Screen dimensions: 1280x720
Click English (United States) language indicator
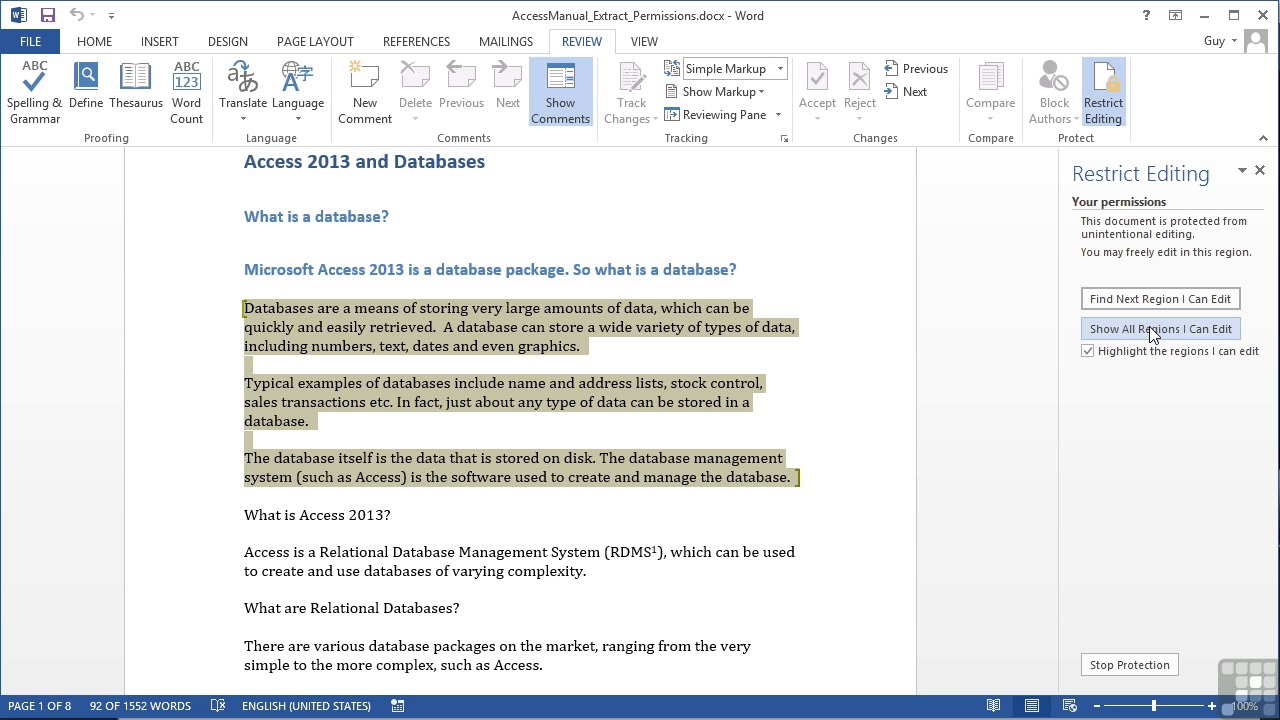306,706
